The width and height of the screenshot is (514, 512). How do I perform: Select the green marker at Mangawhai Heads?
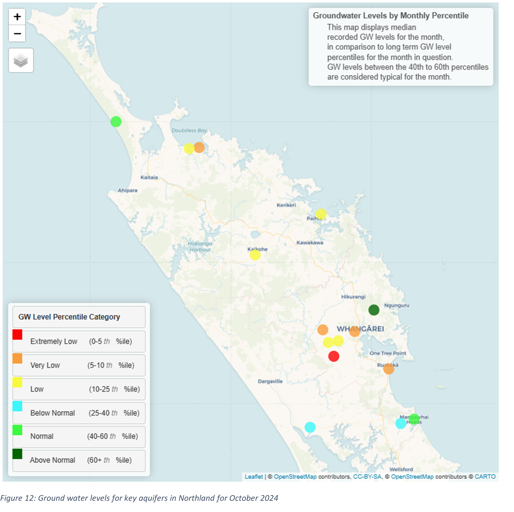[x=414, y=419]
